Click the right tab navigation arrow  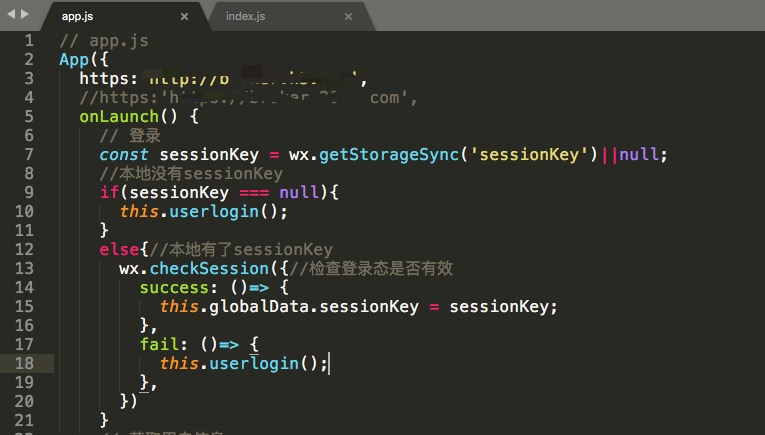point(24,14)
